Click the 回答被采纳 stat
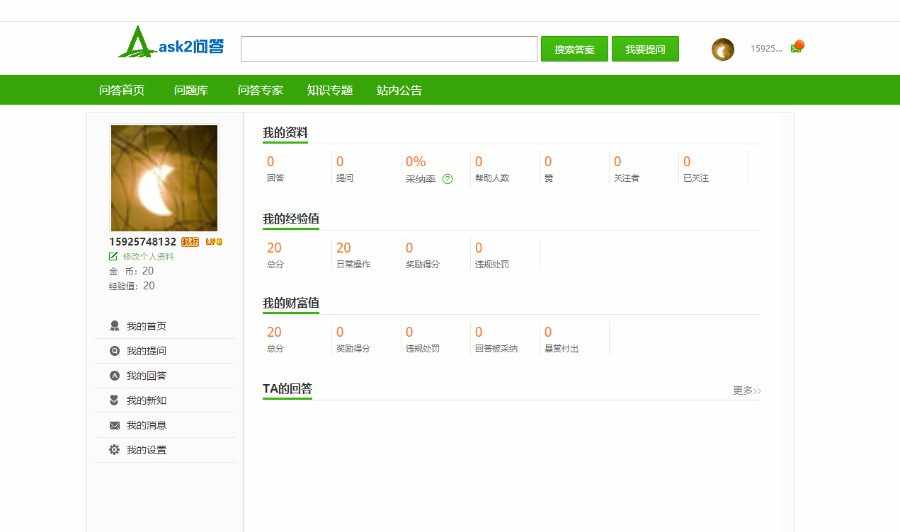Image resolution: width=900 pixels, height=532 pixels. pos(496,339)
